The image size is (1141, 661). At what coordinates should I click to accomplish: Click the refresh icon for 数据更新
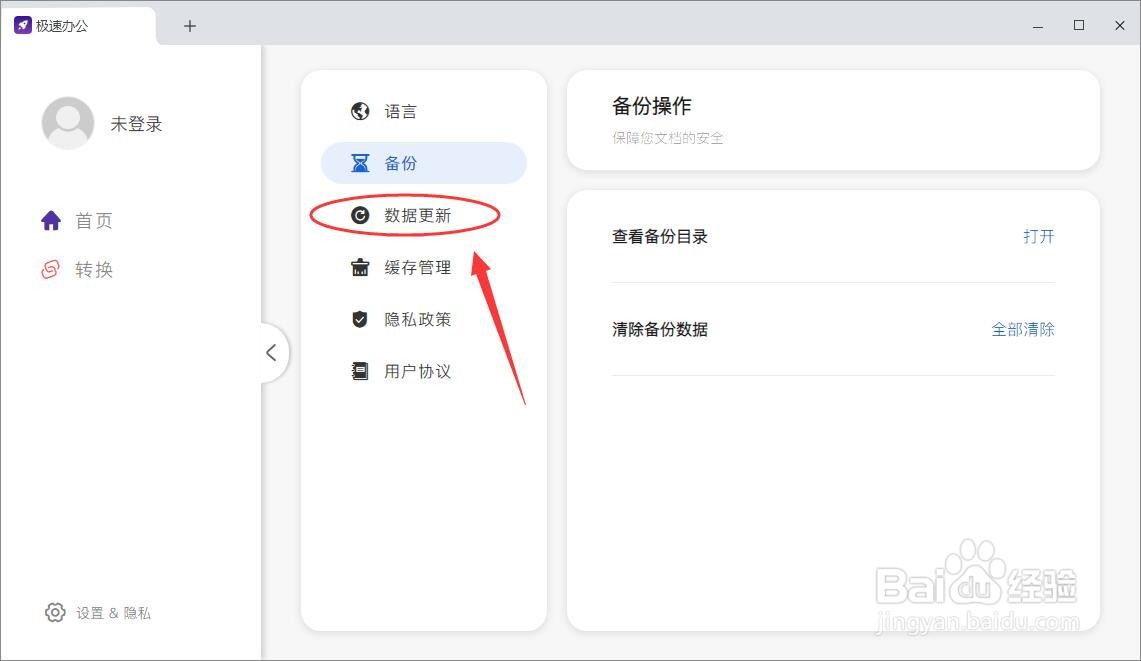tap(360, 215)
